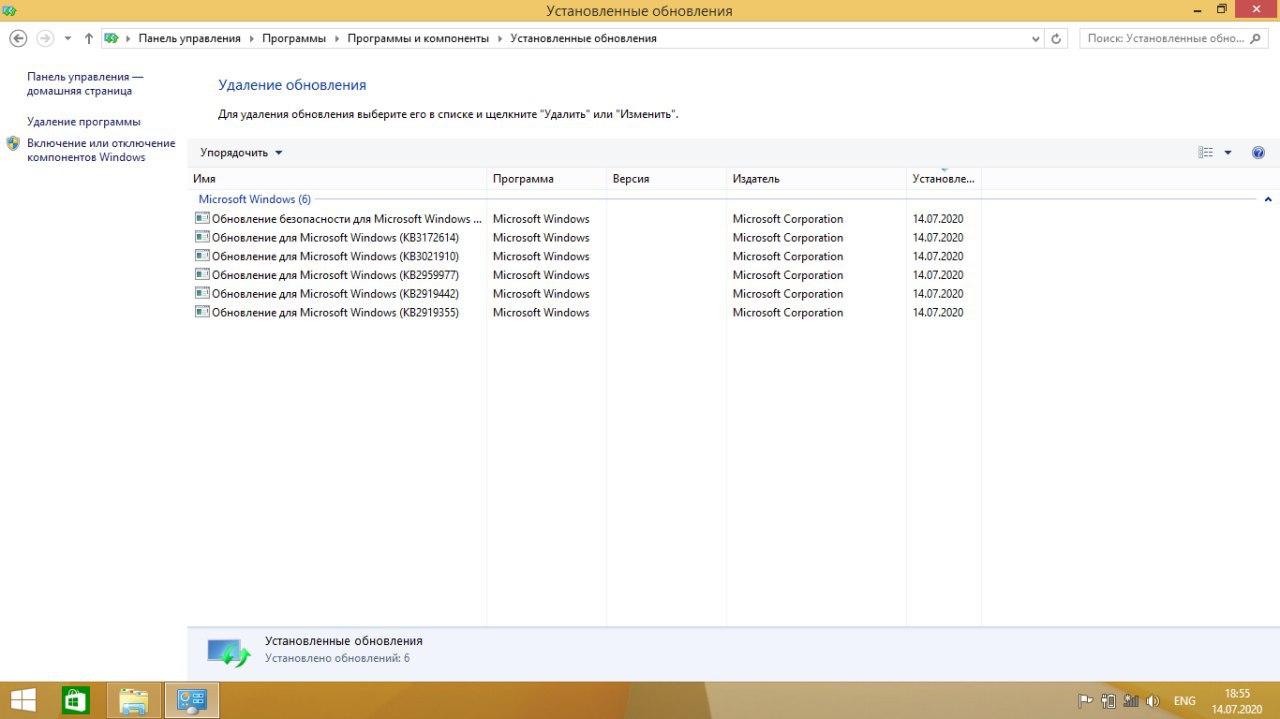Focus the search installed updates field
1280x719 pixels.
click(x=1165, y=38)
